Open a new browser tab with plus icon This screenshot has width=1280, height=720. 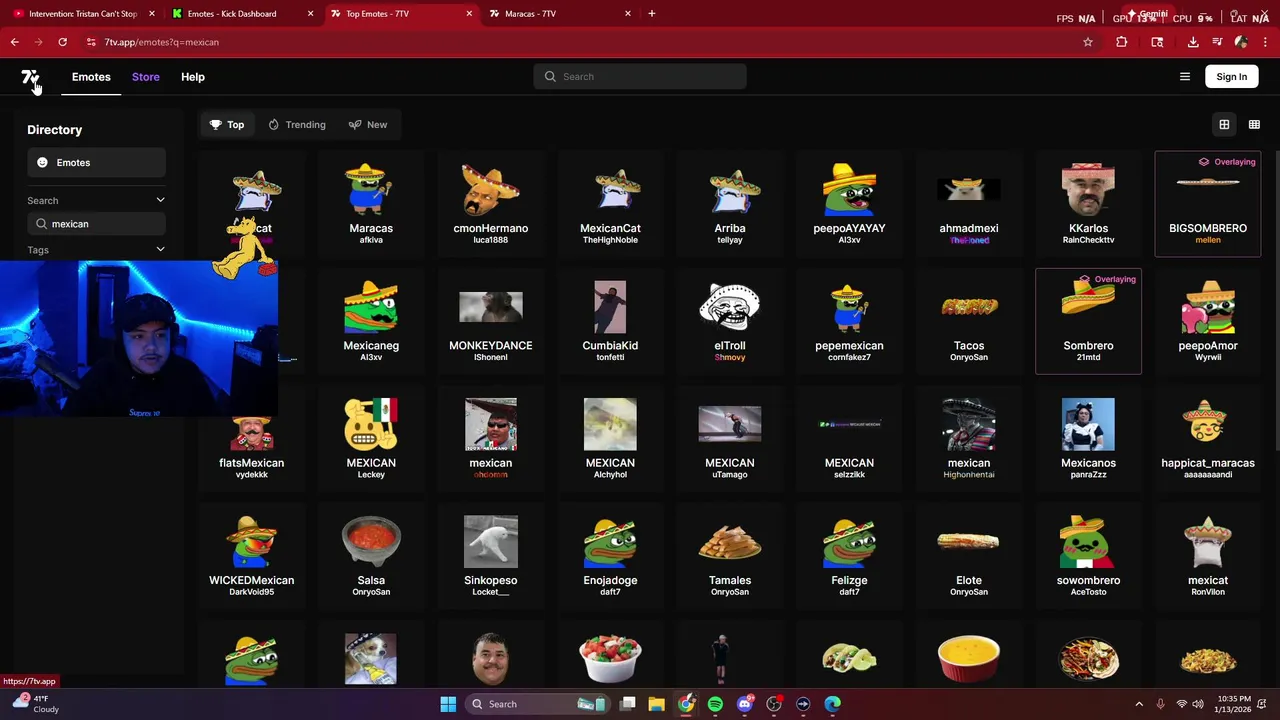652,14
